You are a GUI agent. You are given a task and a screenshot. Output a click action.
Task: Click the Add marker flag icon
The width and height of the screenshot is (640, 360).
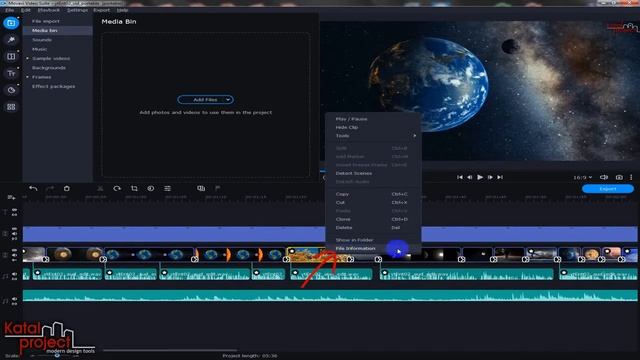(218, 188)
